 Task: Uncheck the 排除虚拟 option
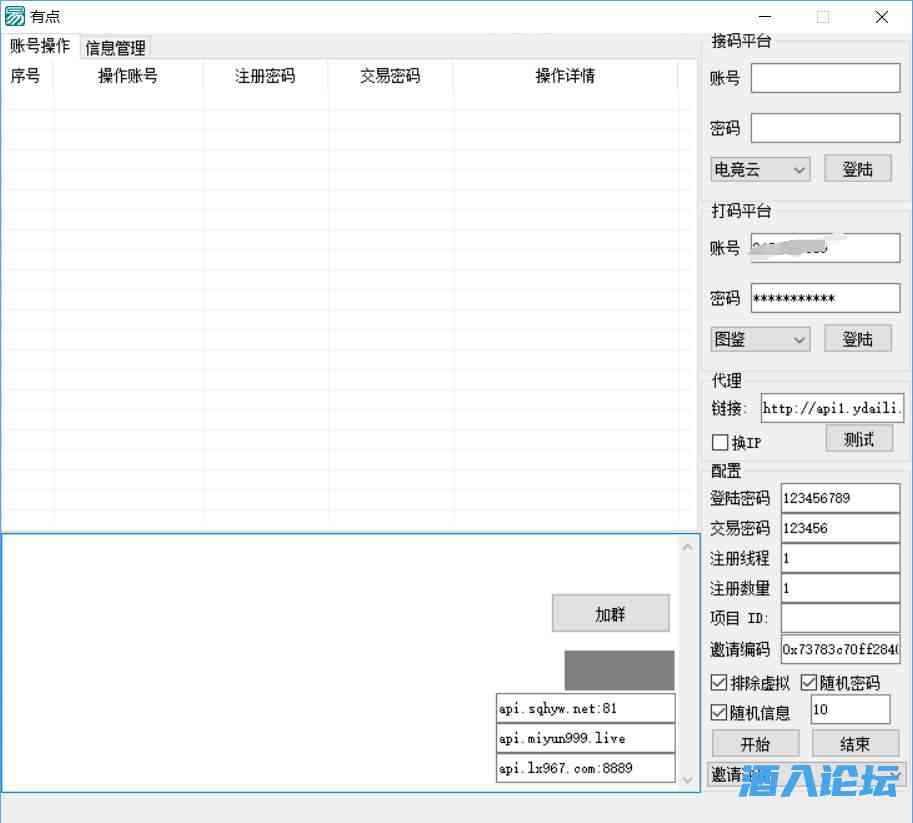tap(719, 683)
